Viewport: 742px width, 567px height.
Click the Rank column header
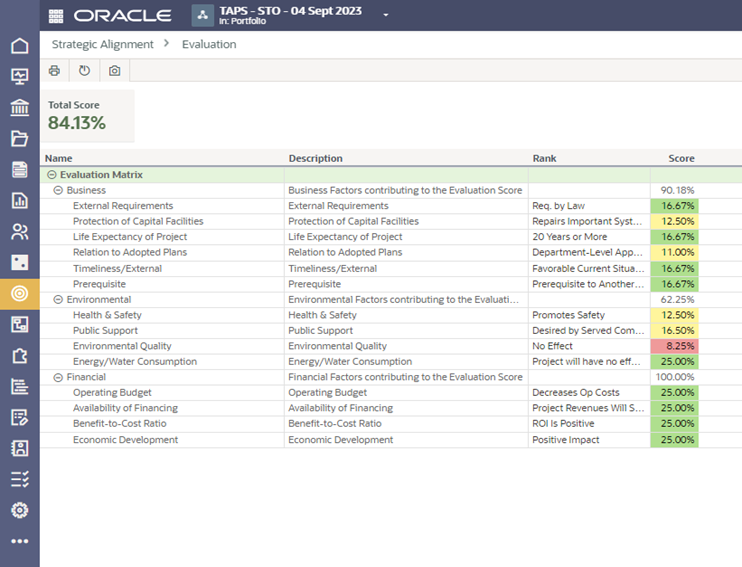[544, 158]
